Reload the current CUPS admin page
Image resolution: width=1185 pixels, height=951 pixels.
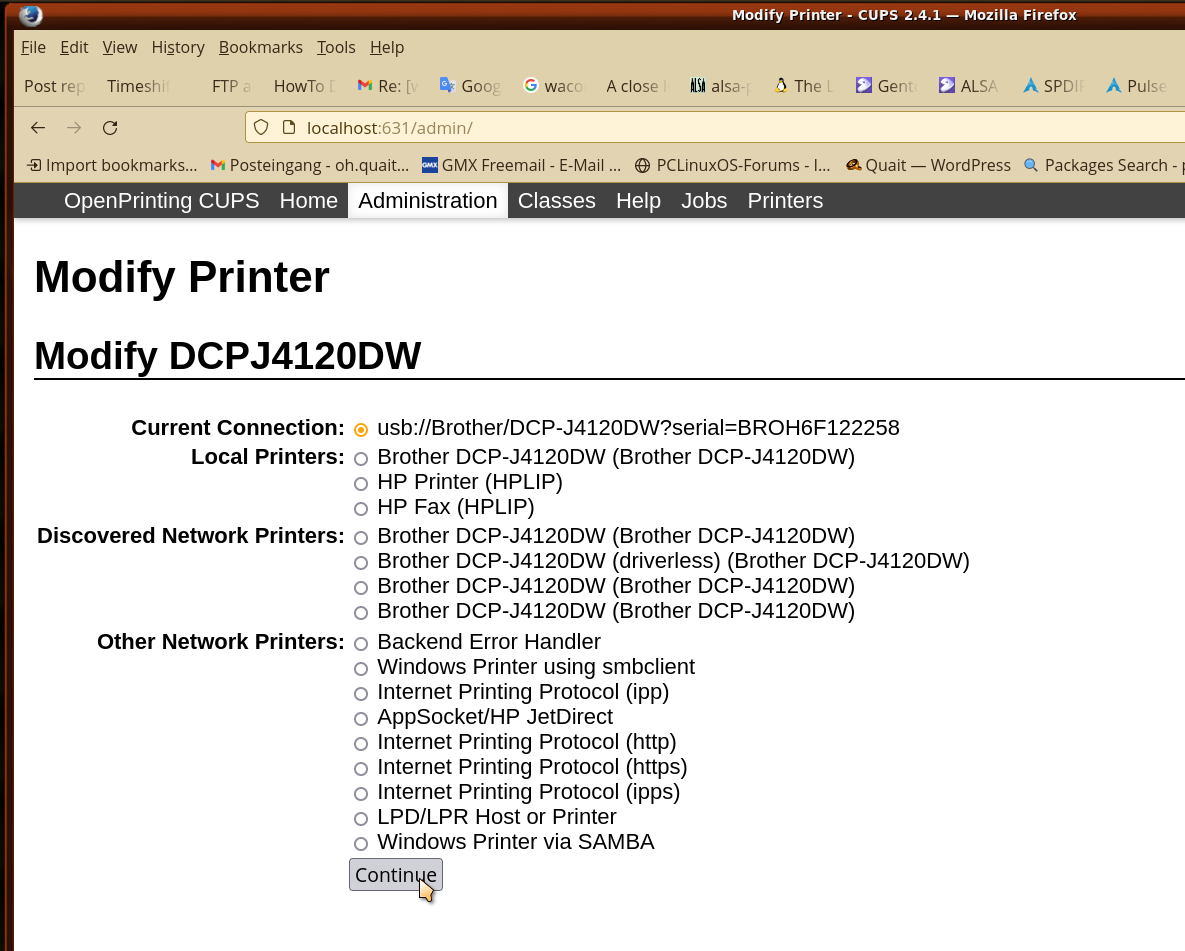point(110,127)
